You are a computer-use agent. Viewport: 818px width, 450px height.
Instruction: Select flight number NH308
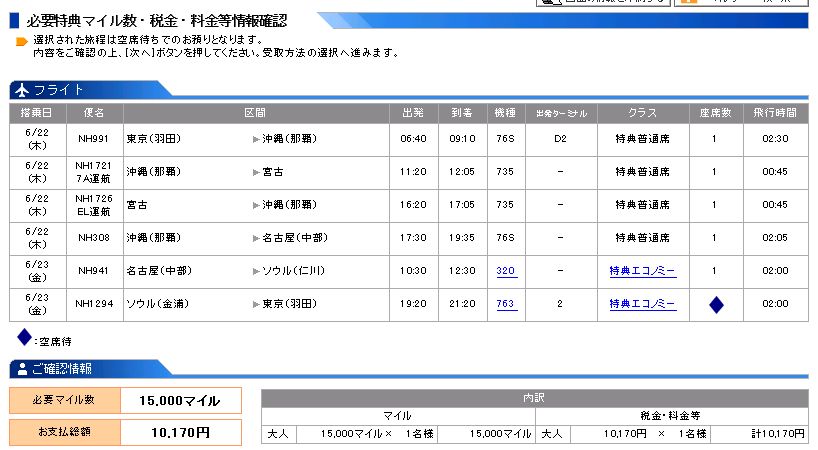(x=93, y=238)
